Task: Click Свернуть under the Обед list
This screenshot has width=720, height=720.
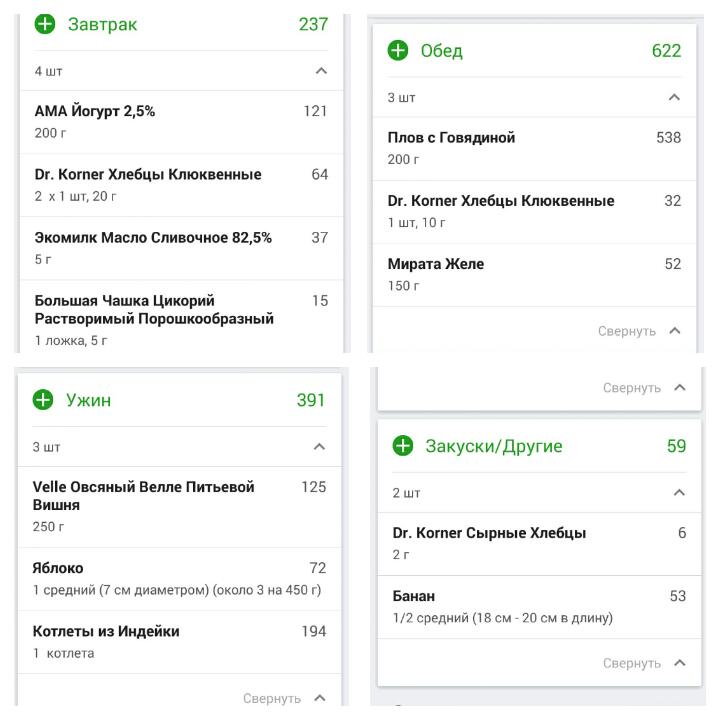Action: coord(639,331)
